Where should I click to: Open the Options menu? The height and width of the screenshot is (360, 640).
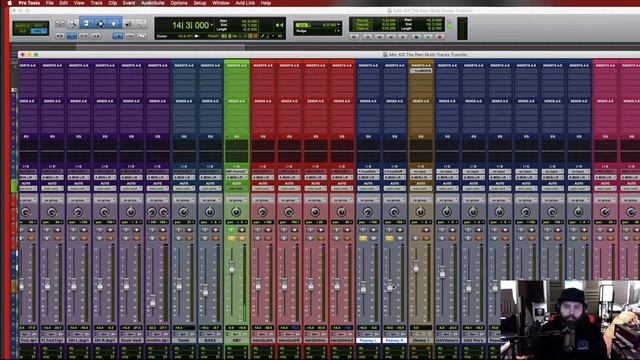tap(179, 3)
